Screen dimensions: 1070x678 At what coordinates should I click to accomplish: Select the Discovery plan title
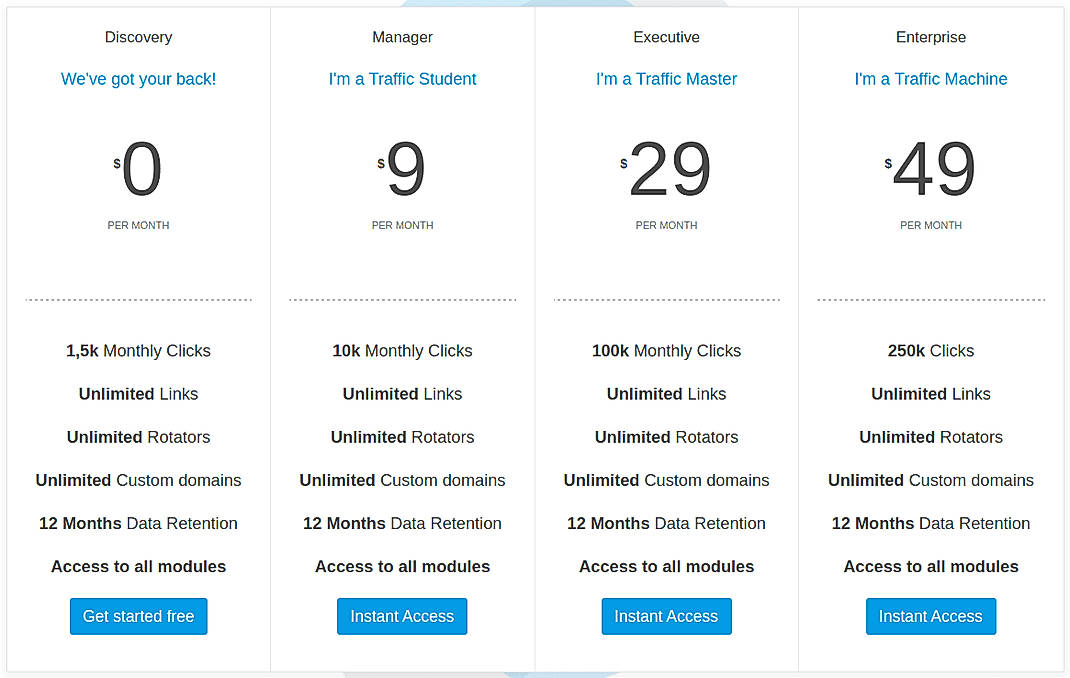pyautogui.click(x=139, y=37)
